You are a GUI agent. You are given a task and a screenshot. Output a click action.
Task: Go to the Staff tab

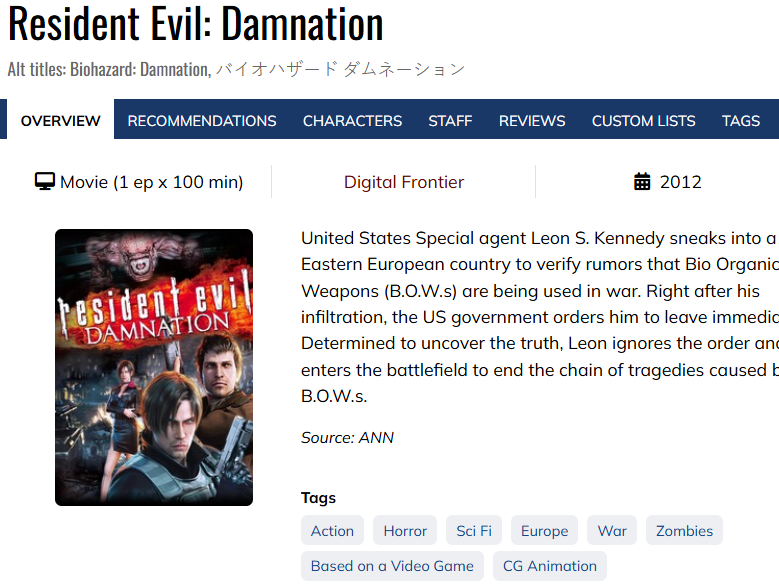coord(450,121)
